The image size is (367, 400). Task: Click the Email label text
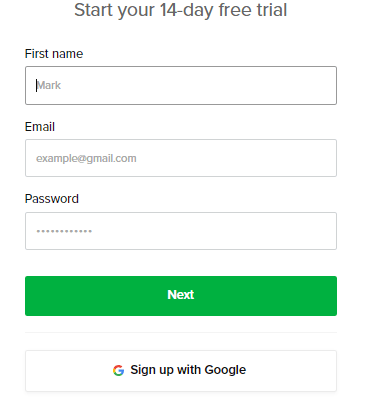point(40,127)
